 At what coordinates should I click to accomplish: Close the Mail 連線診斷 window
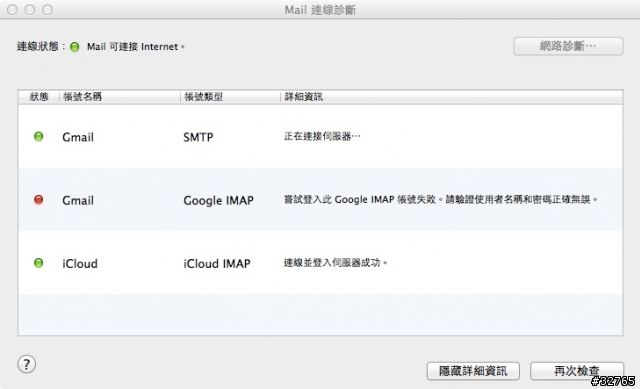pyautogui.click(x=12, y=9)
